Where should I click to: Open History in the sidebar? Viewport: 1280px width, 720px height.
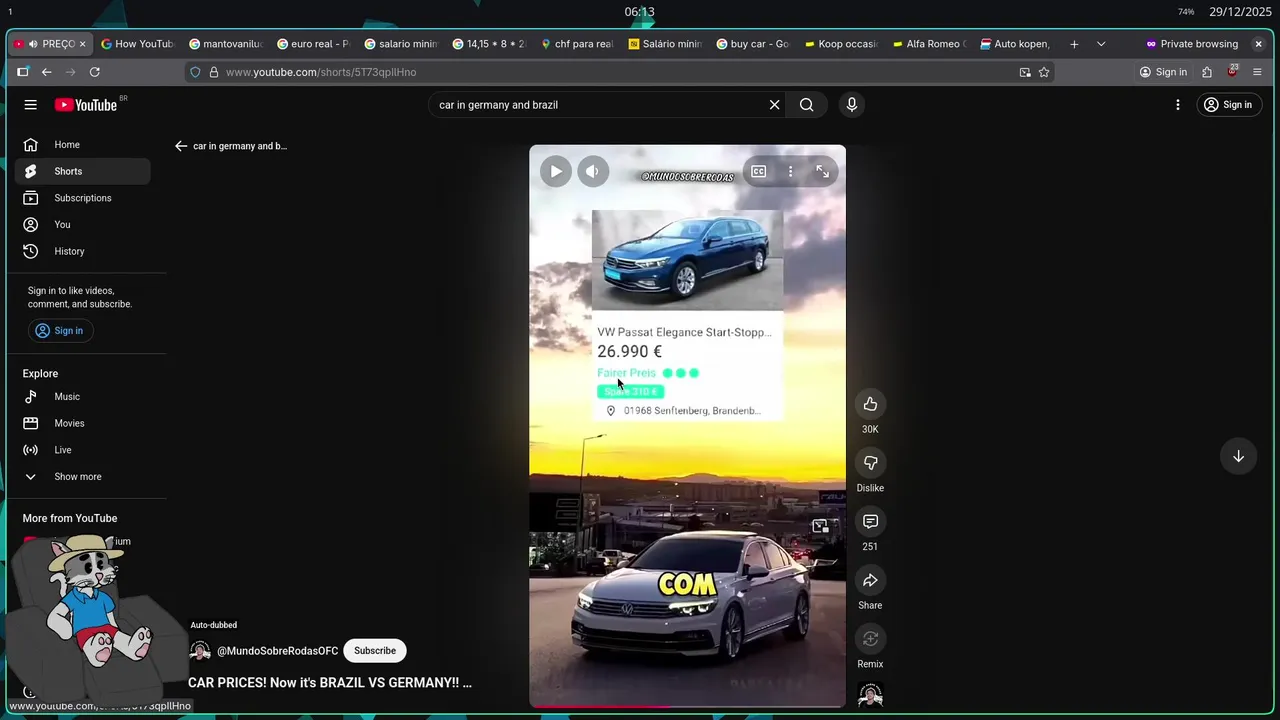pos(82,251)
